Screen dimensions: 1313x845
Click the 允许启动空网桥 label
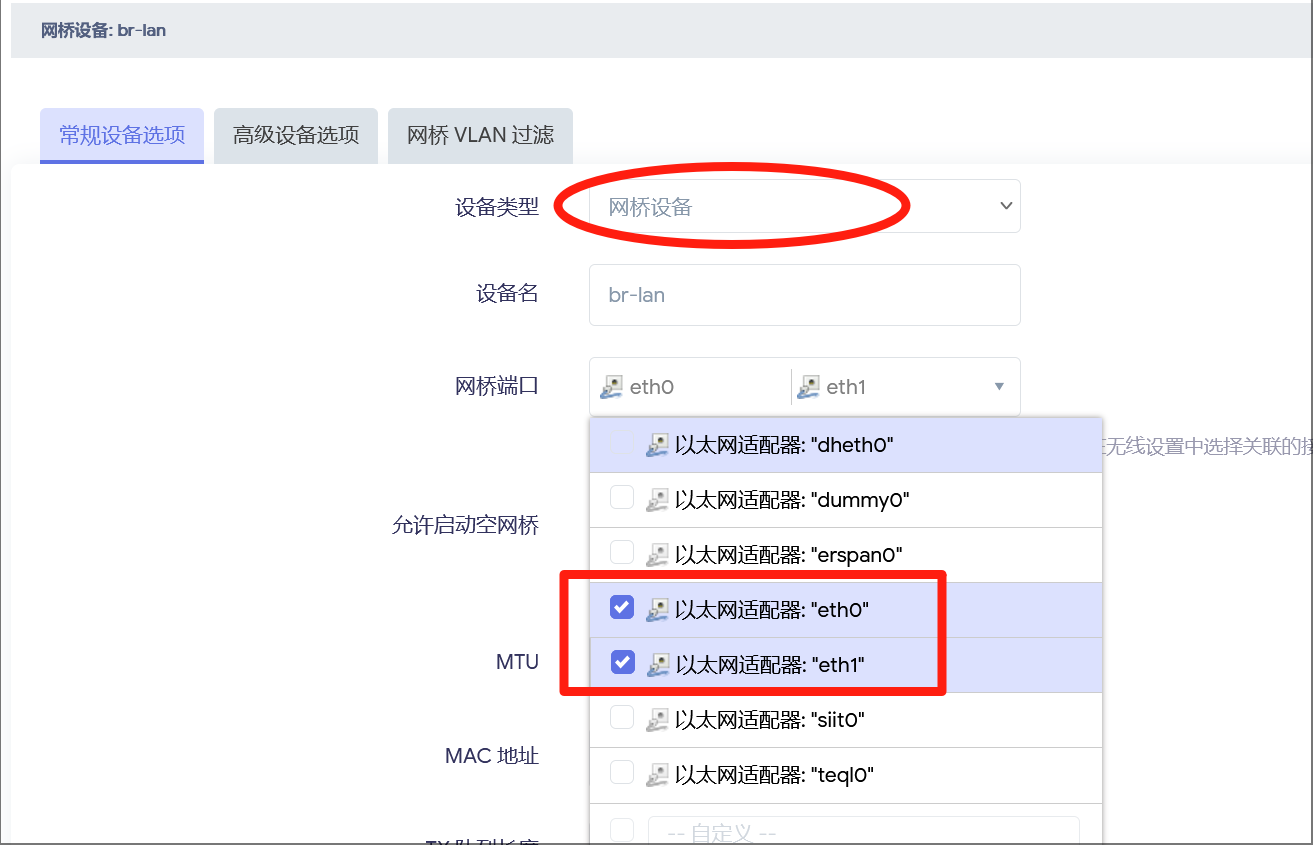(466, 526)
